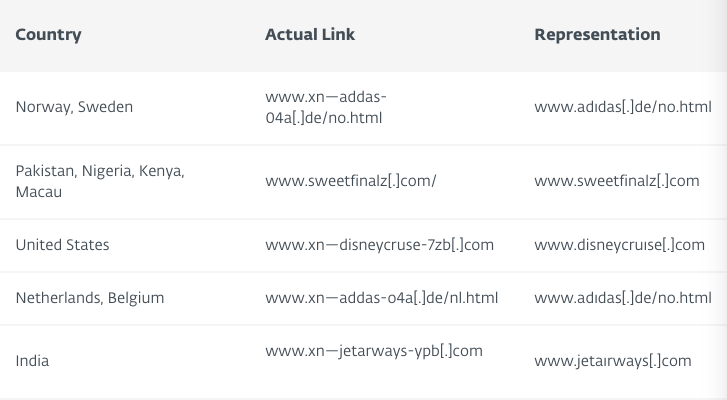The image size is (727, 400).
Task: Click the actual link ending in de/nl.html
Action: (x=381, y=298)
